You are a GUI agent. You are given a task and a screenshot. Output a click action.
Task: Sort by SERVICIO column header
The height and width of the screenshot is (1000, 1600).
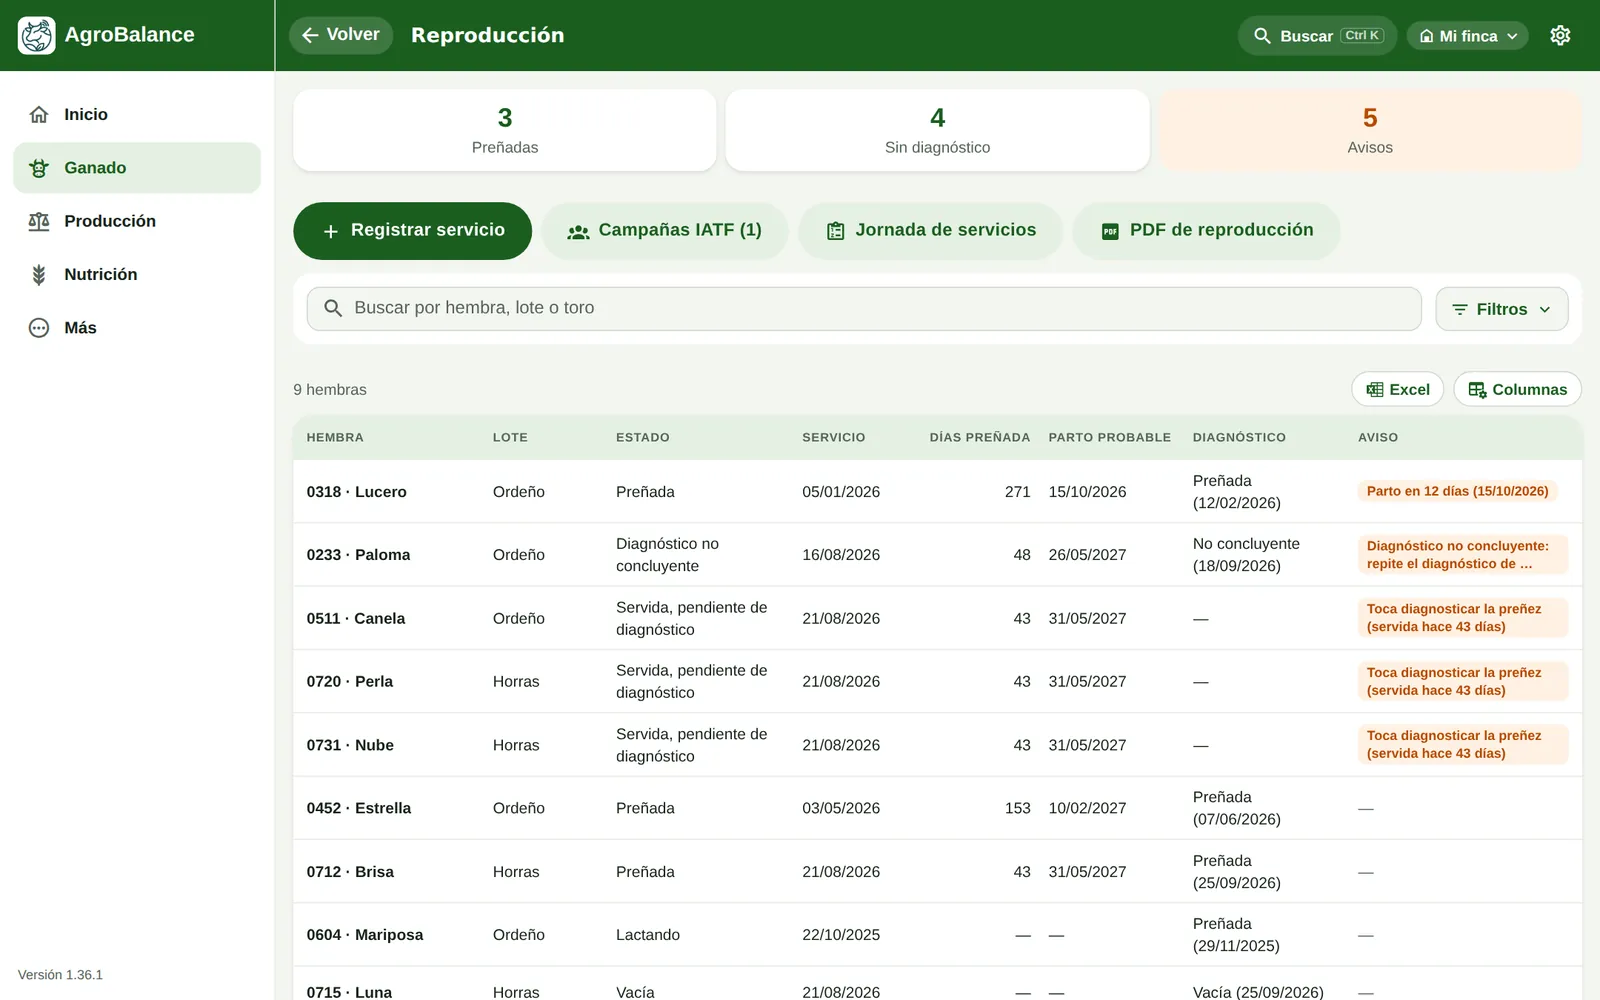click(834, 438)
